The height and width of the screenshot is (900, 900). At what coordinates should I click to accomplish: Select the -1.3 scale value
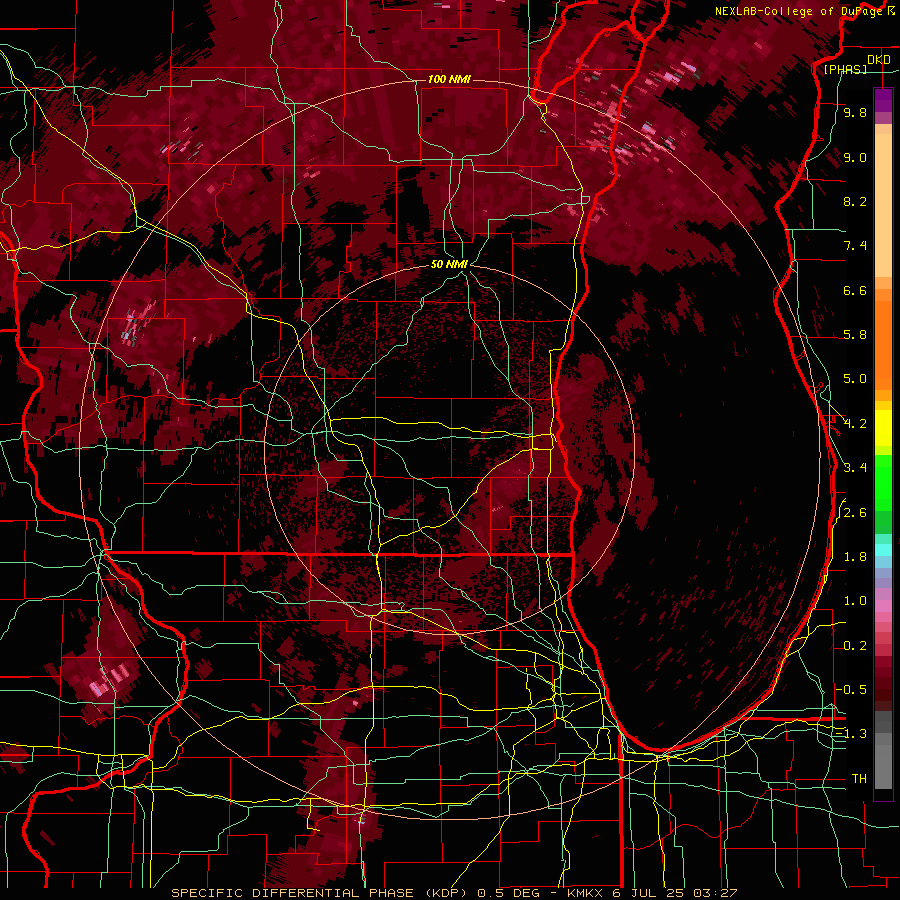(852, 734)
